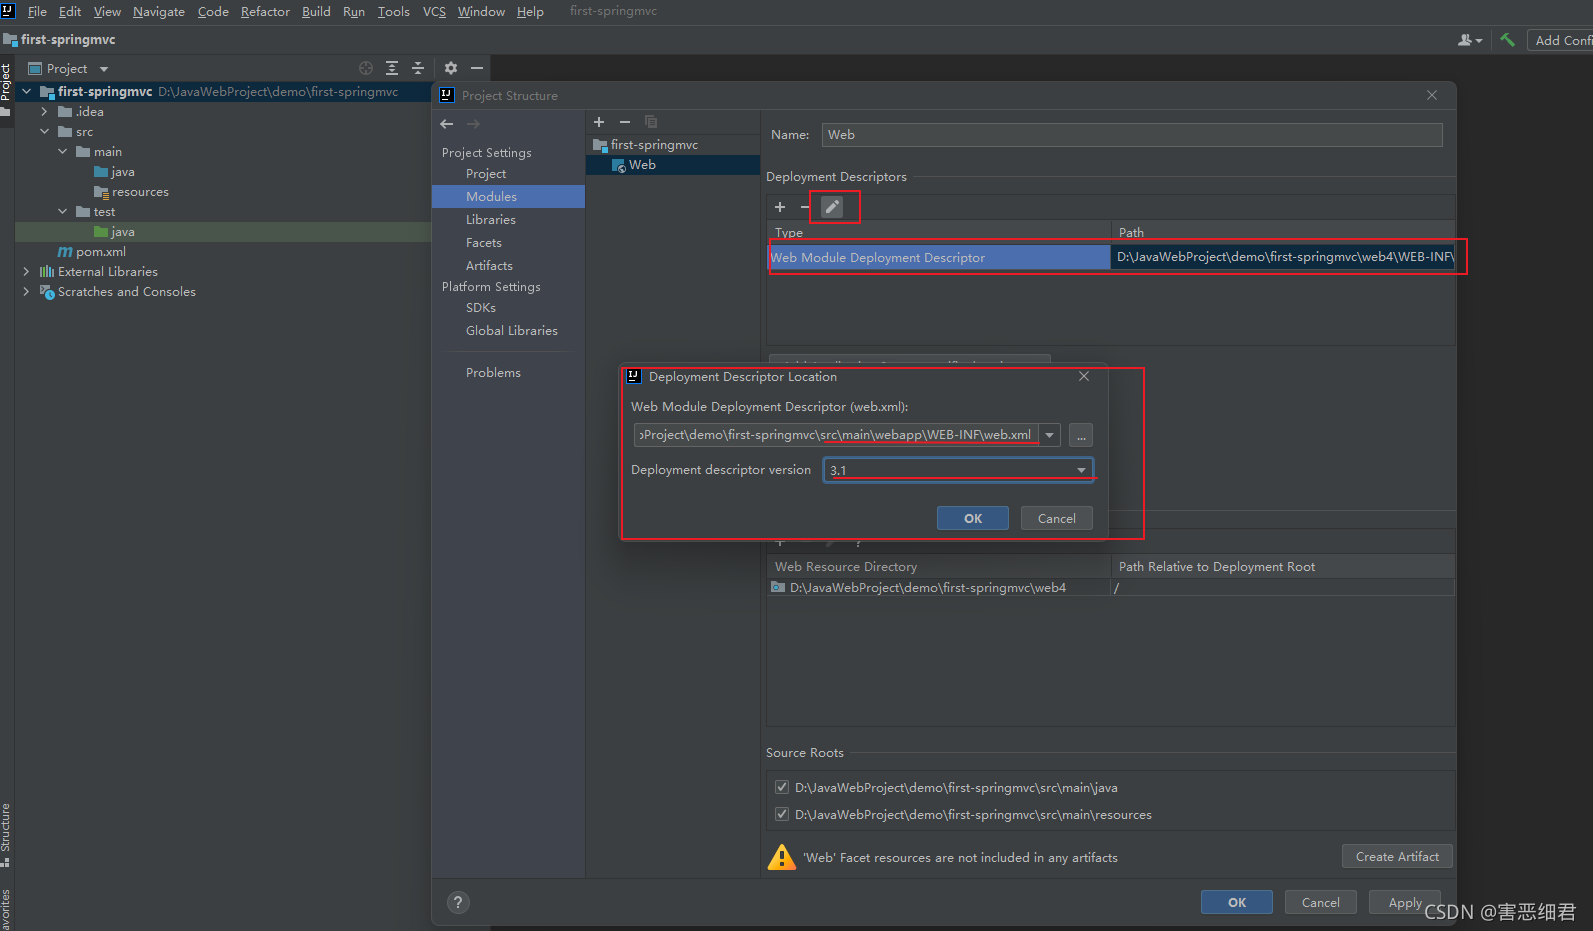
Task: Click Cancel in Project Structure dialog
Action: [1321, 902]
